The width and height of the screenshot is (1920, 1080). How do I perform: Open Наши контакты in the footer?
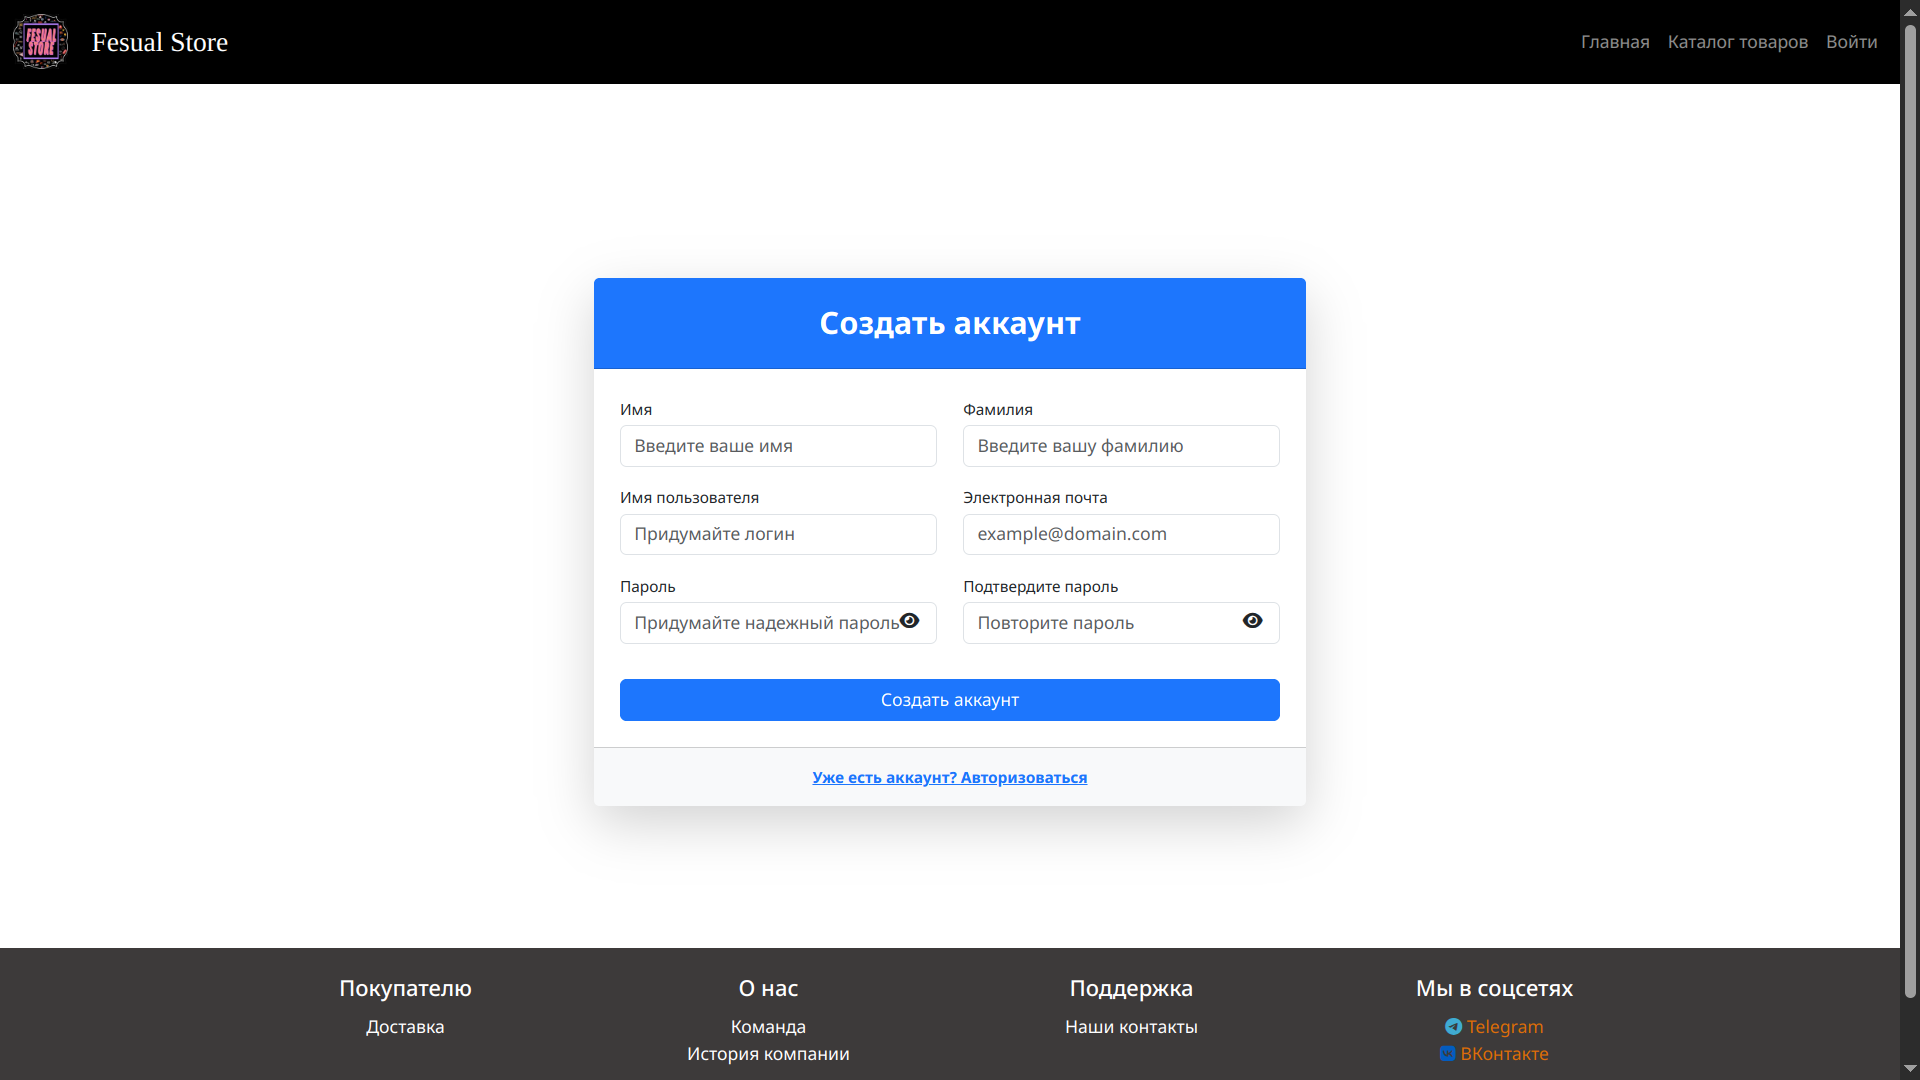(1131, 1027)
